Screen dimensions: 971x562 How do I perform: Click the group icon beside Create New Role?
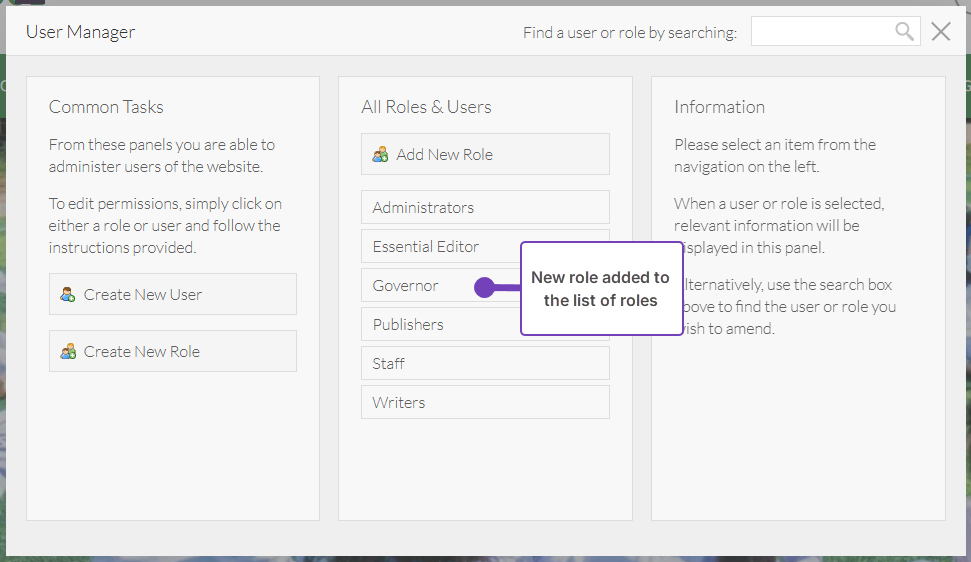click(68, 352)
